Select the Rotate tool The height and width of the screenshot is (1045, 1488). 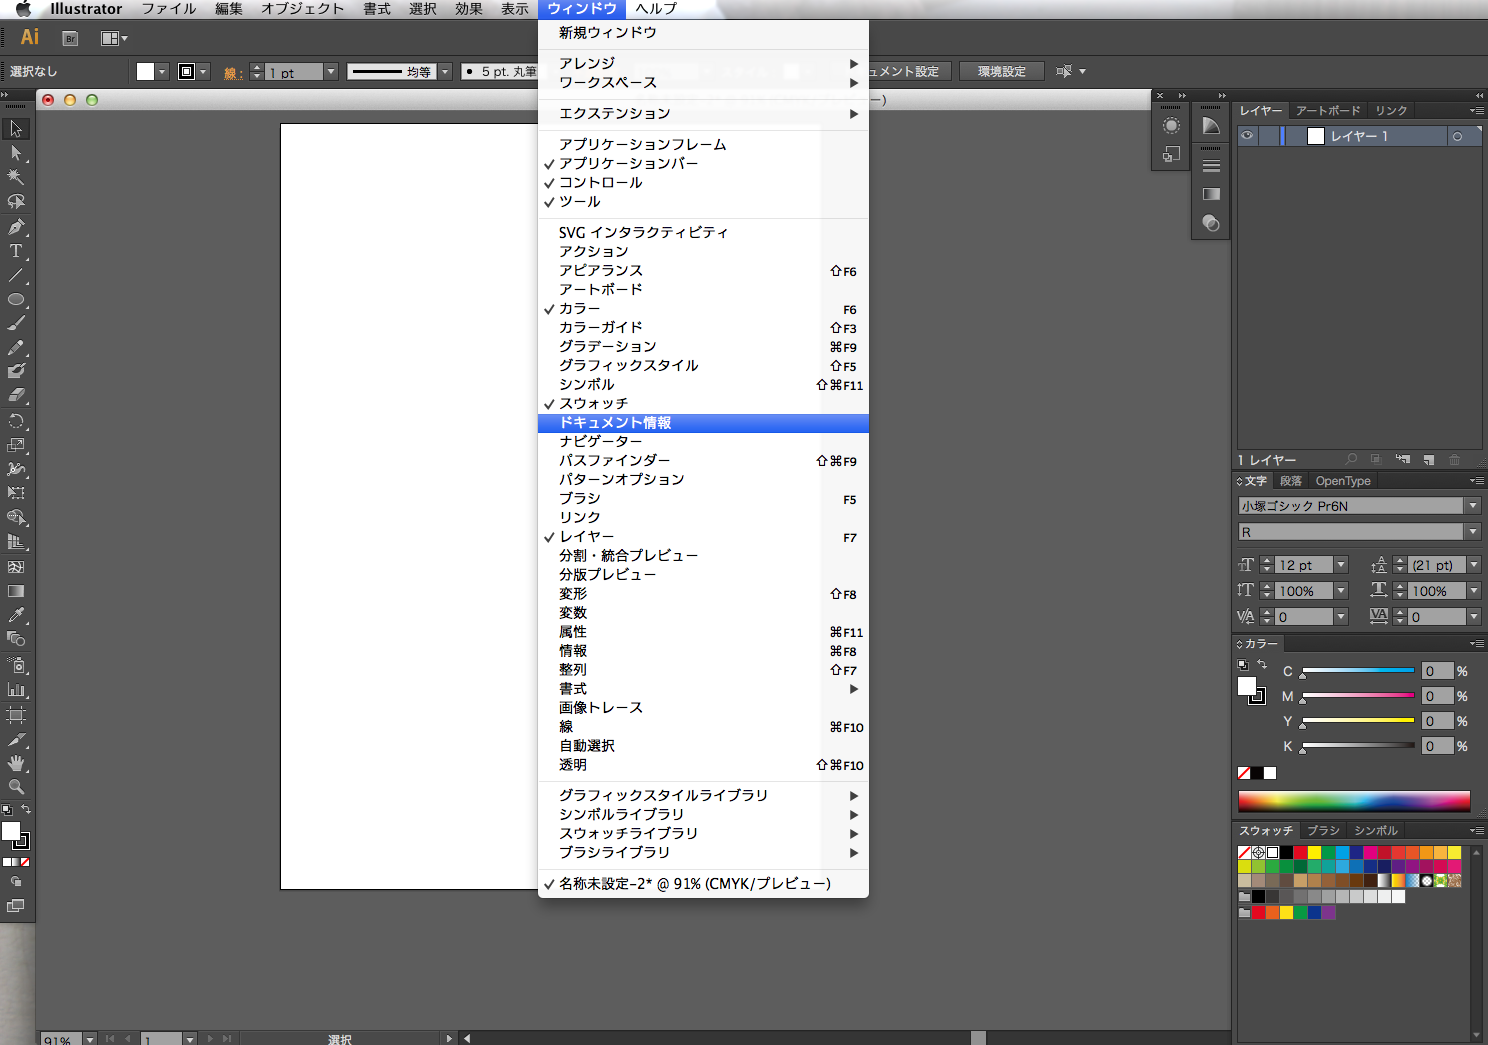point(16,421)
